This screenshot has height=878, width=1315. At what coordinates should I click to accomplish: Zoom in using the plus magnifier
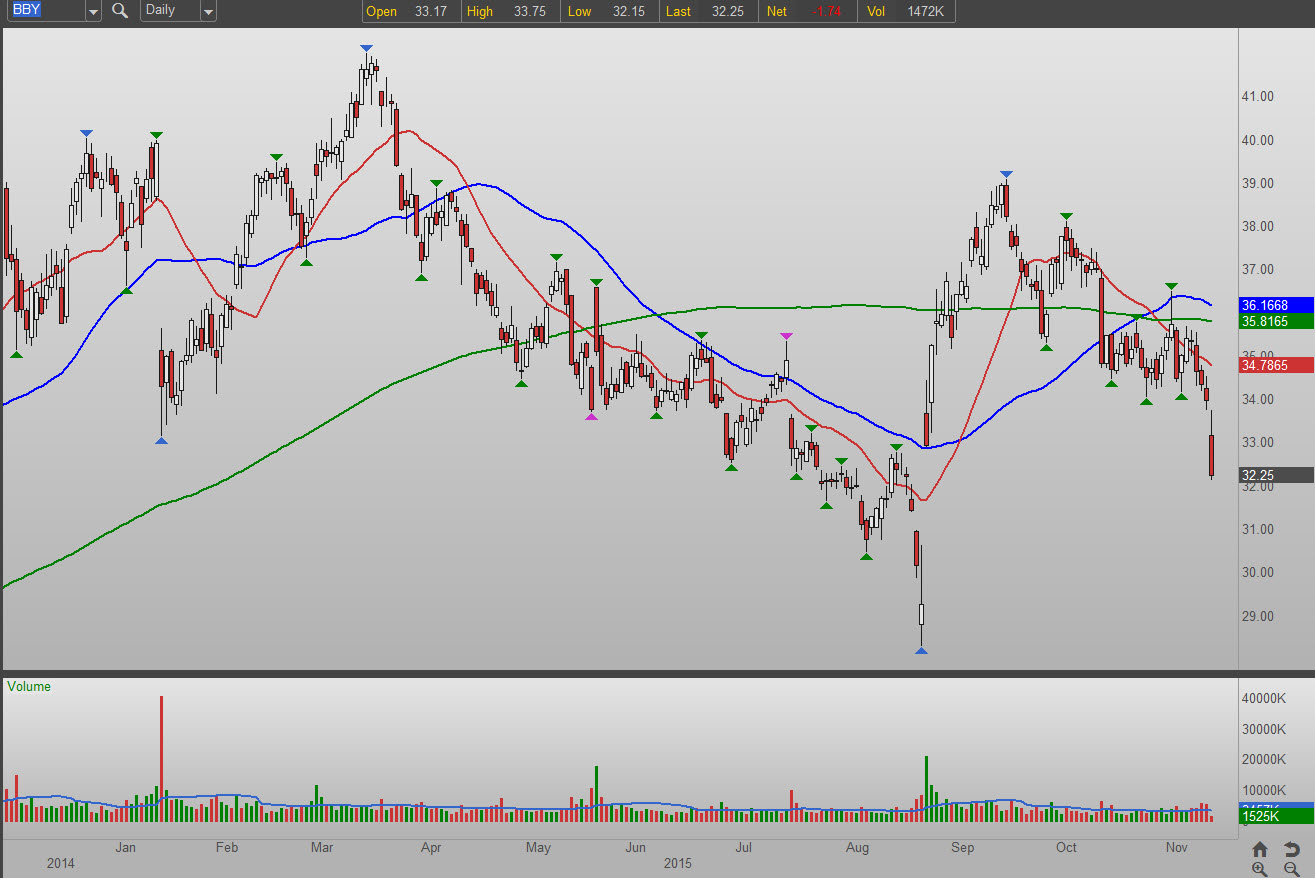tap(1260, 869)
